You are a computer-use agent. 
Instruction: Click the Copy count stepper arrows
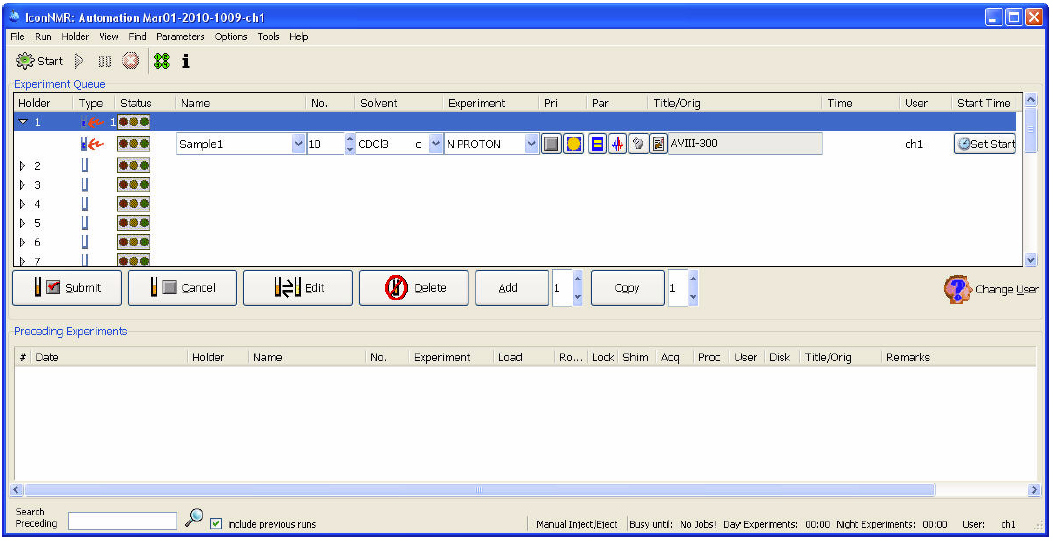click(x=693, y=288)
